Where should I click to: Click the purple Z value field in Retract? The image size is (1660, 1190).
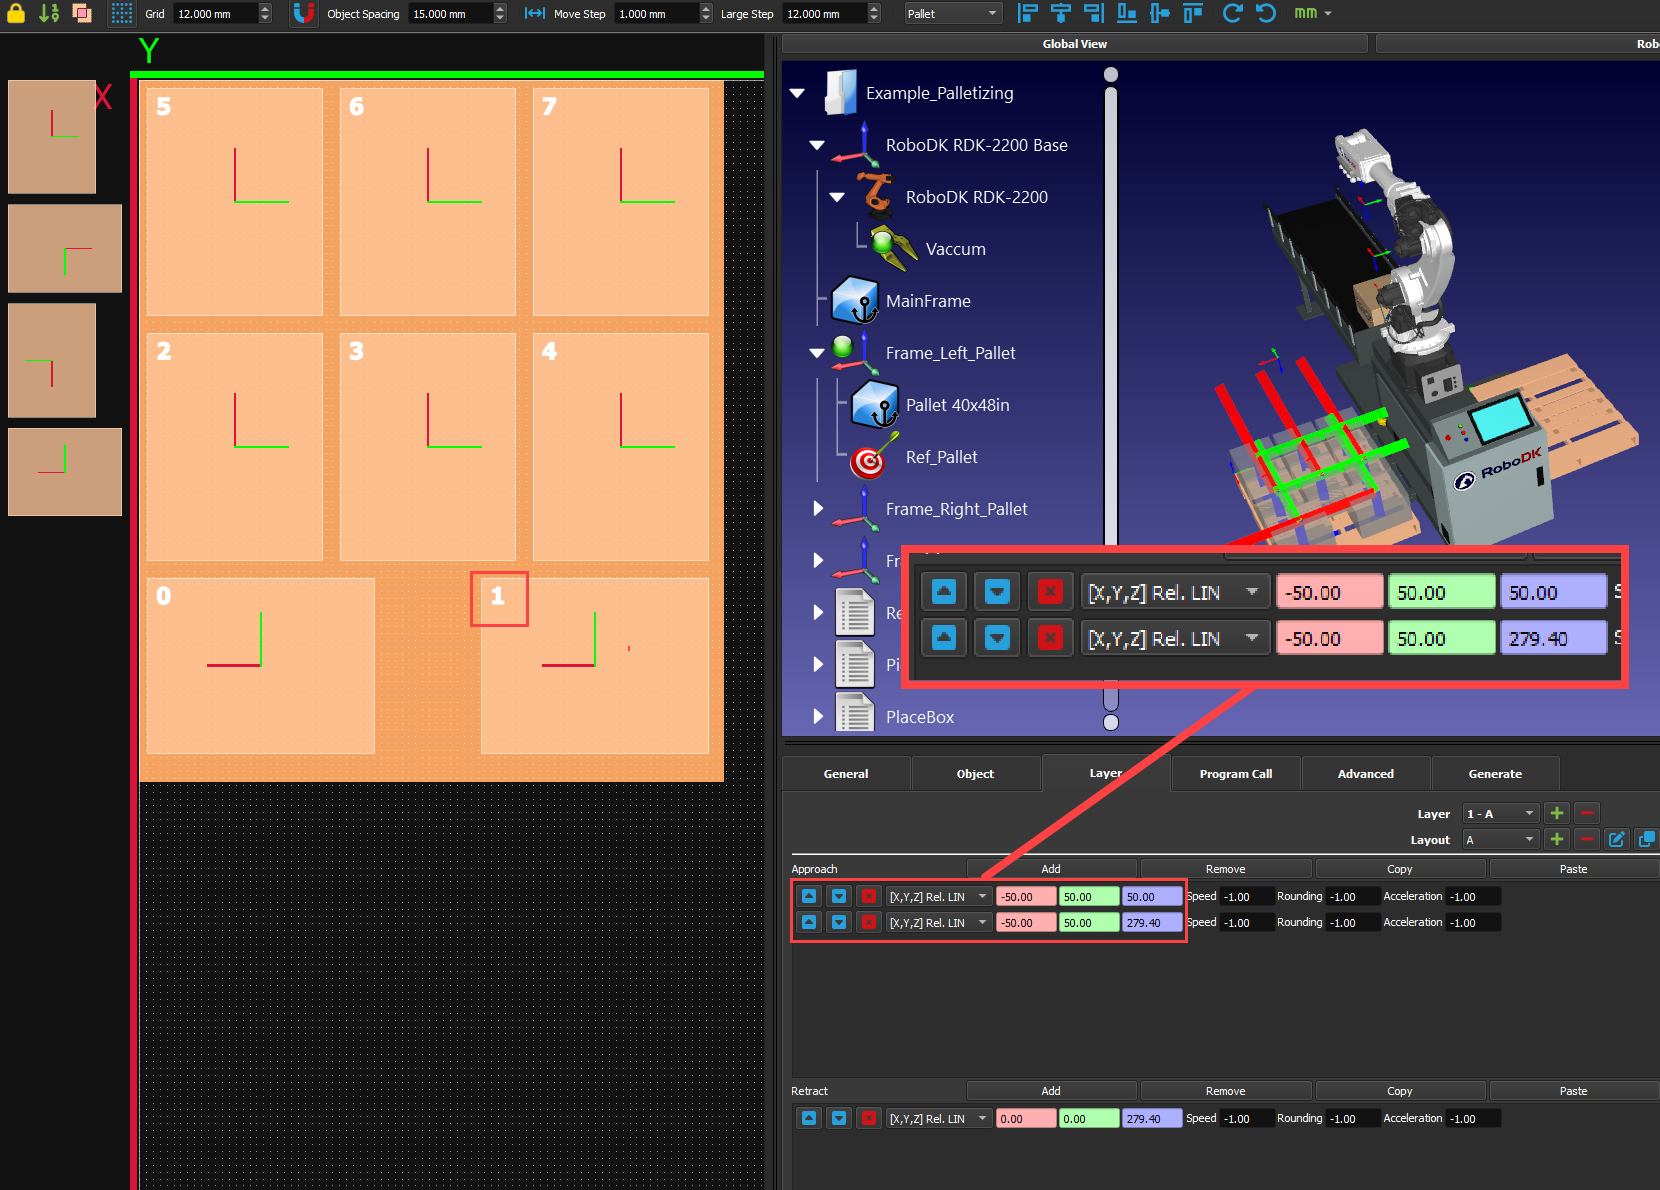(1151, 1118)
